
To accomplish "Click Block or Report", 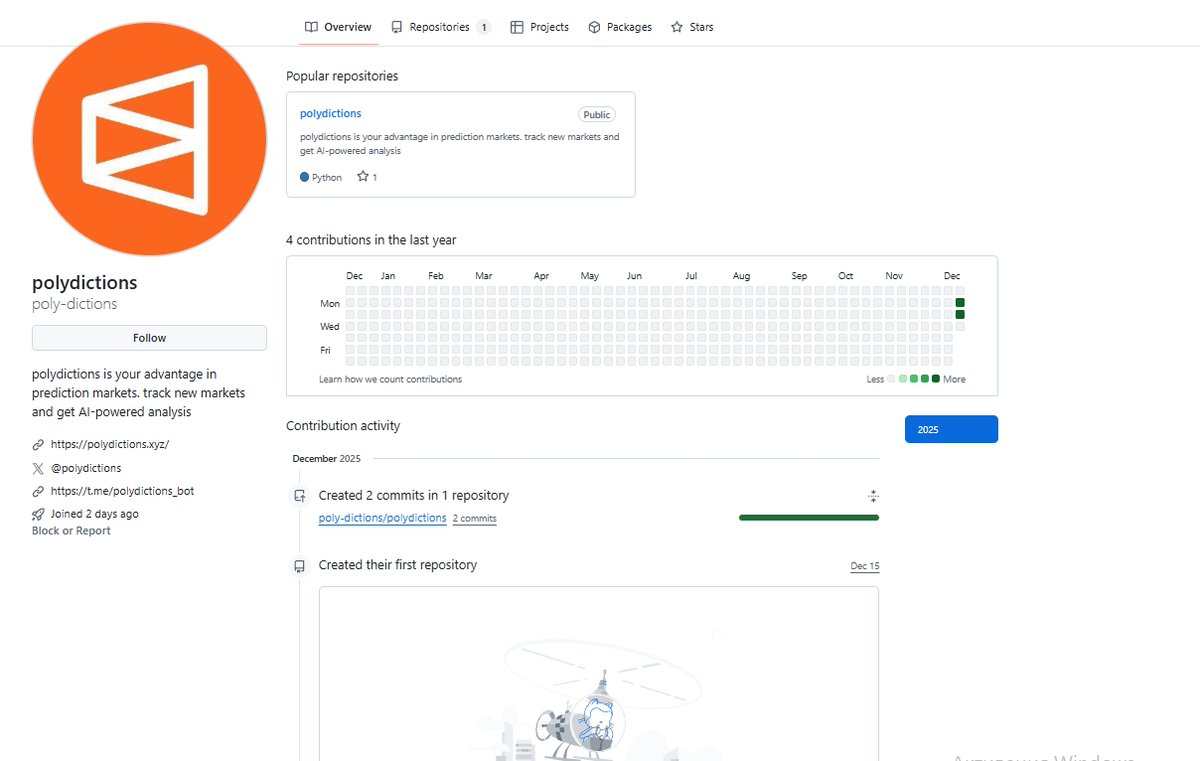I will click(x=71, y=531).
